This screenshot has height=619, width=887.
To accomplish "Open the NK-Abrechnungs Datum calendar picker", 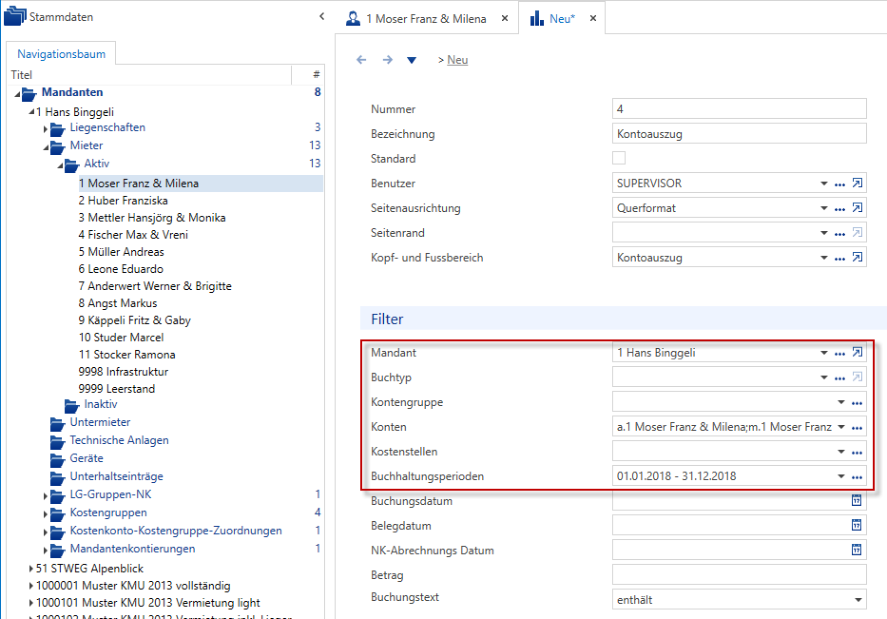I will click(x=857, y=549).
